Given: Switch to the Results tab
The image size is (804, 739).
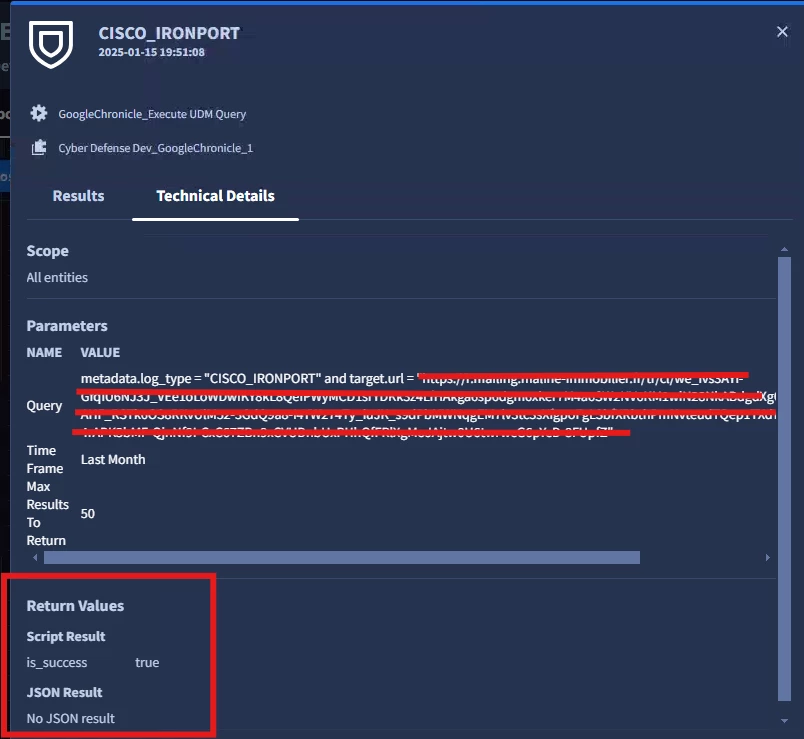Looking at the screenshot, I should pyautogui.click(x=78, y=196).
